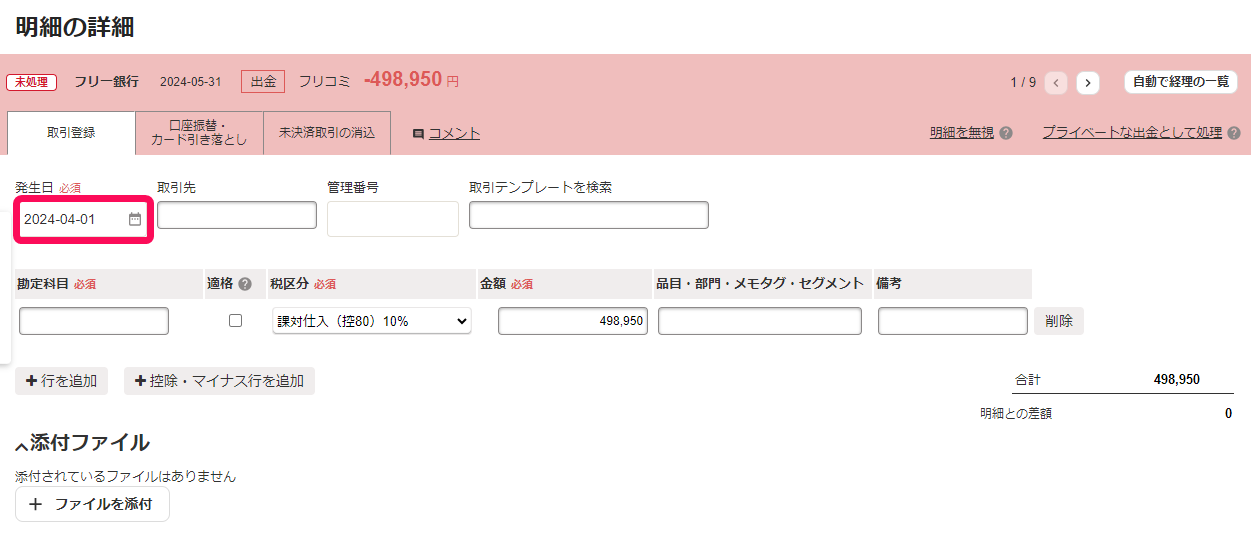The height and width of the screenshot is (556, 1251).
Task: Click help icon next to 明細を無視
Action: [1006, 133]
